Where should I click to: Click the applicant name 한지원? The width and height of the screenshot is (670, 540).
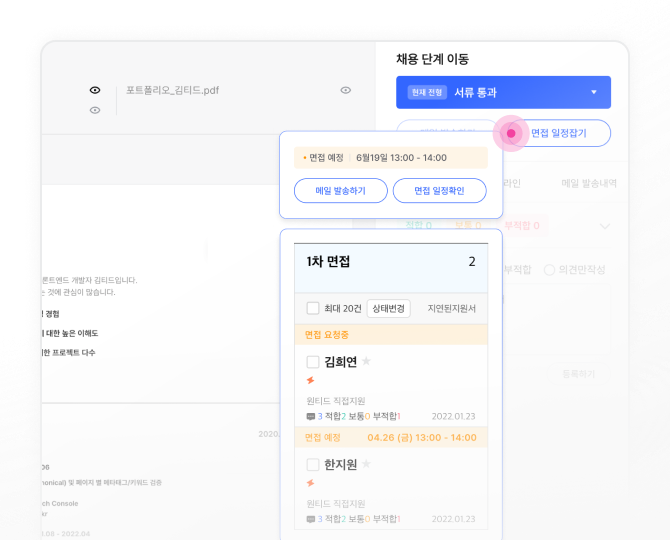(x=341, y=464)
